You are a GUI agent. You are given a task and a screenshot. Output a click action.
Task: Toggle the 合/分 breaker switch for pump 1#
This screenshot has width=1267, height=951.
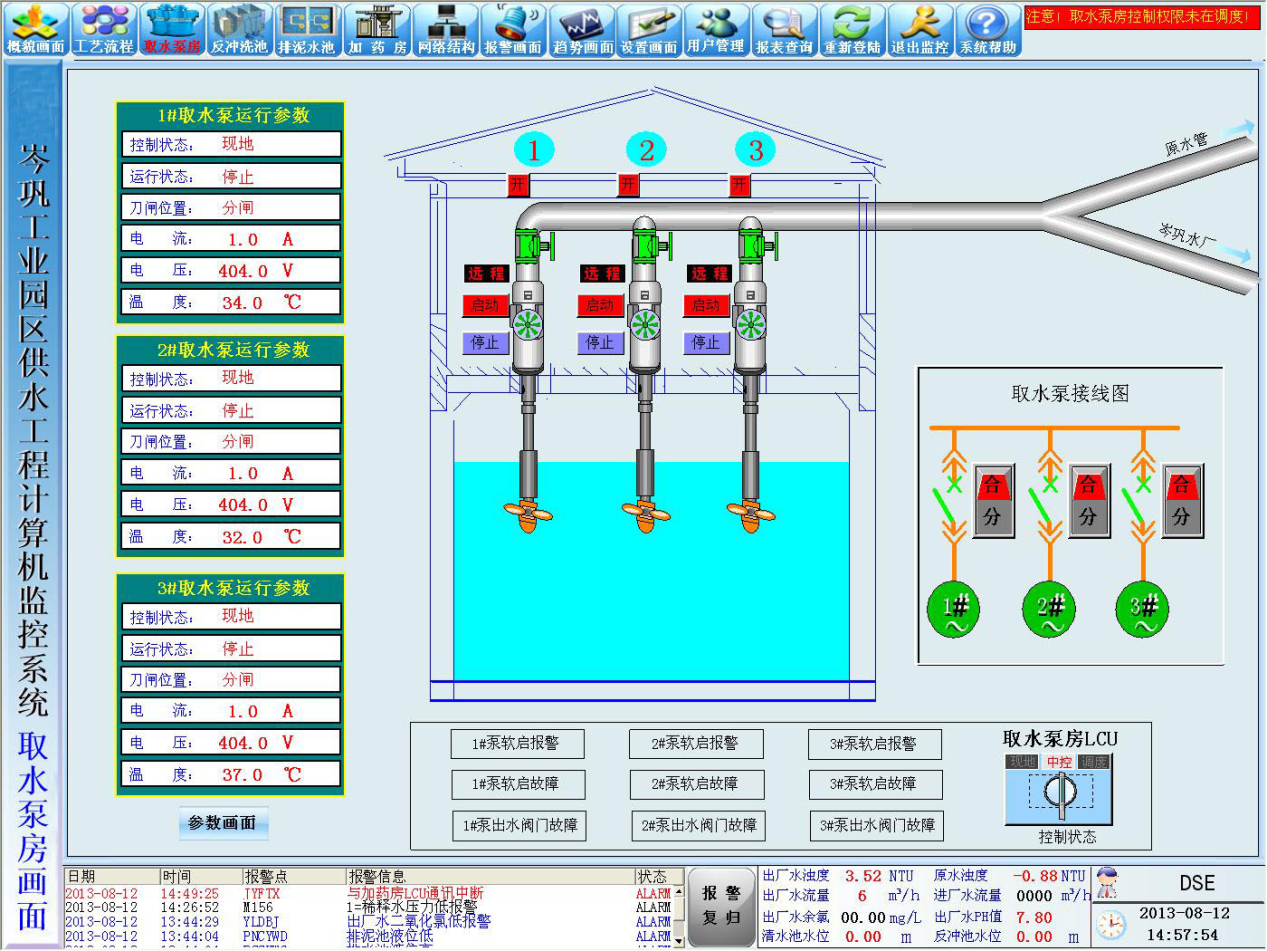coord(993,500)
